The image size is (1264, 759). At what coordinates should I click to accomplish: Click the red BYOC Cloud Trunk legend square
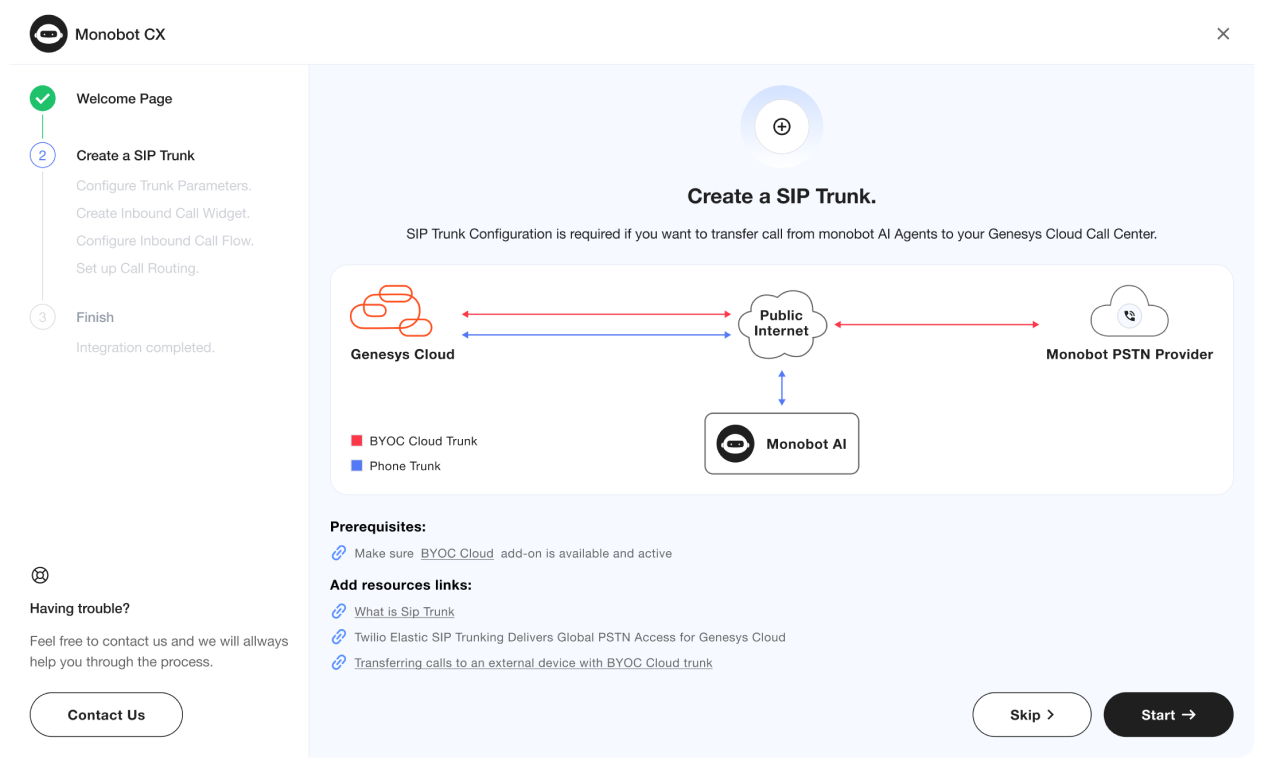click(356, 441)
